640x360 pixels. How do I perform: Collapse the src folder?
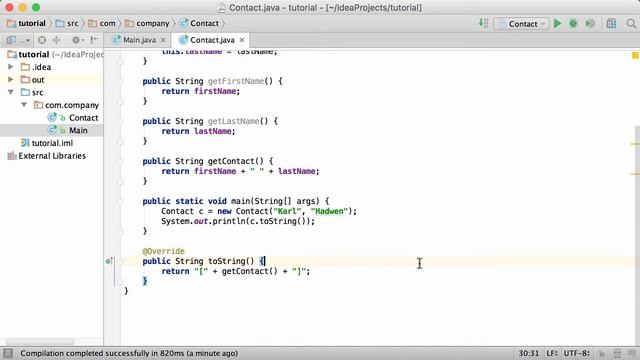tap(11, 92)
